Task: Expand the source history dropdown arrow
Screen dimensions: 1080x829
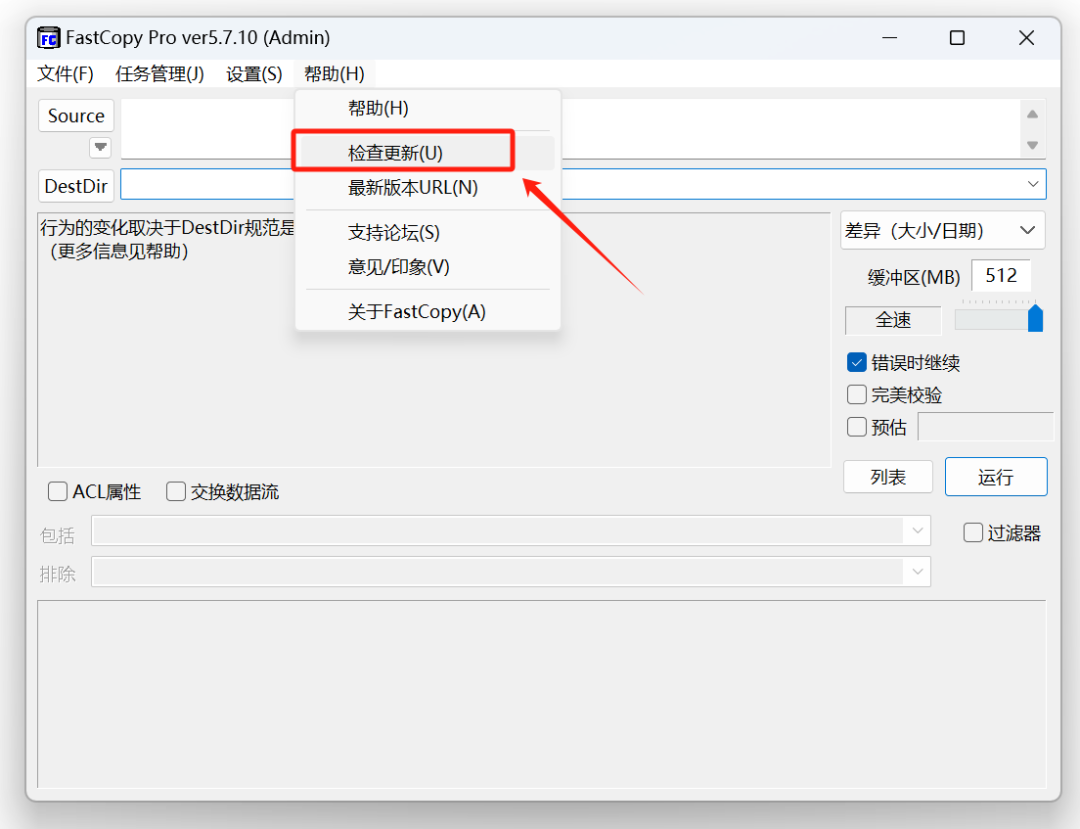Action: coord(101,147)
